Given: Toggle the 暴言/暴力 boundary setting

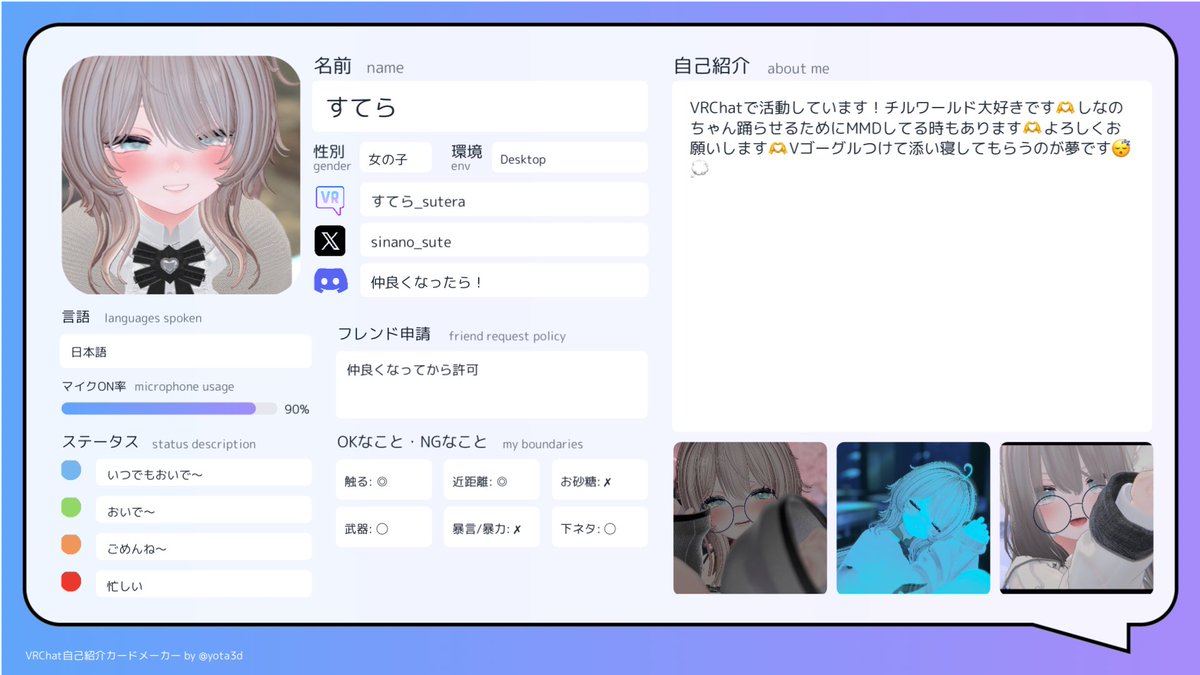Looking at the screenshot, I should (491, 526).
